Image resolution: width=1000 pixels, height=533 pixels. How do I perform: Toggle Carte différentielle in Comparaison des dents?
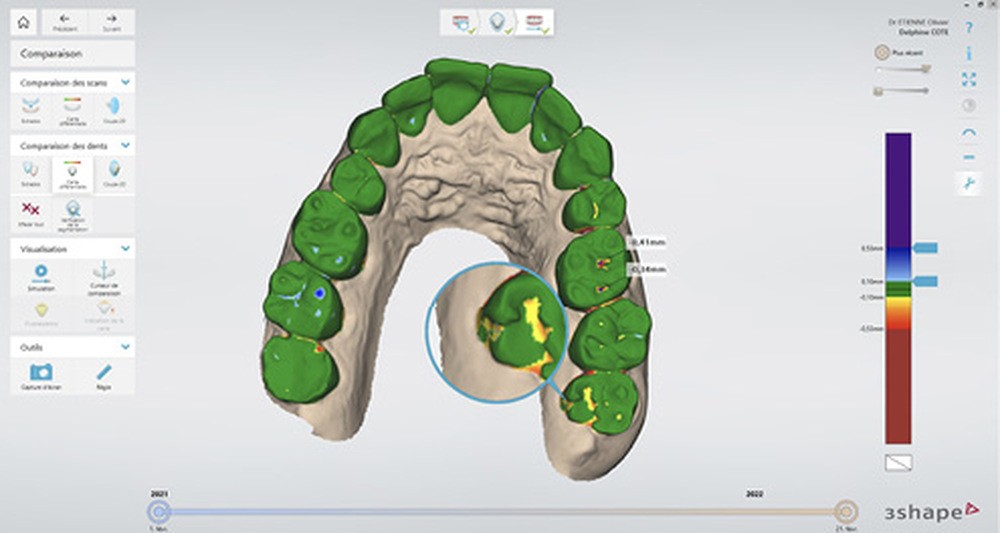pyautogui.click(x=73, y=172)
